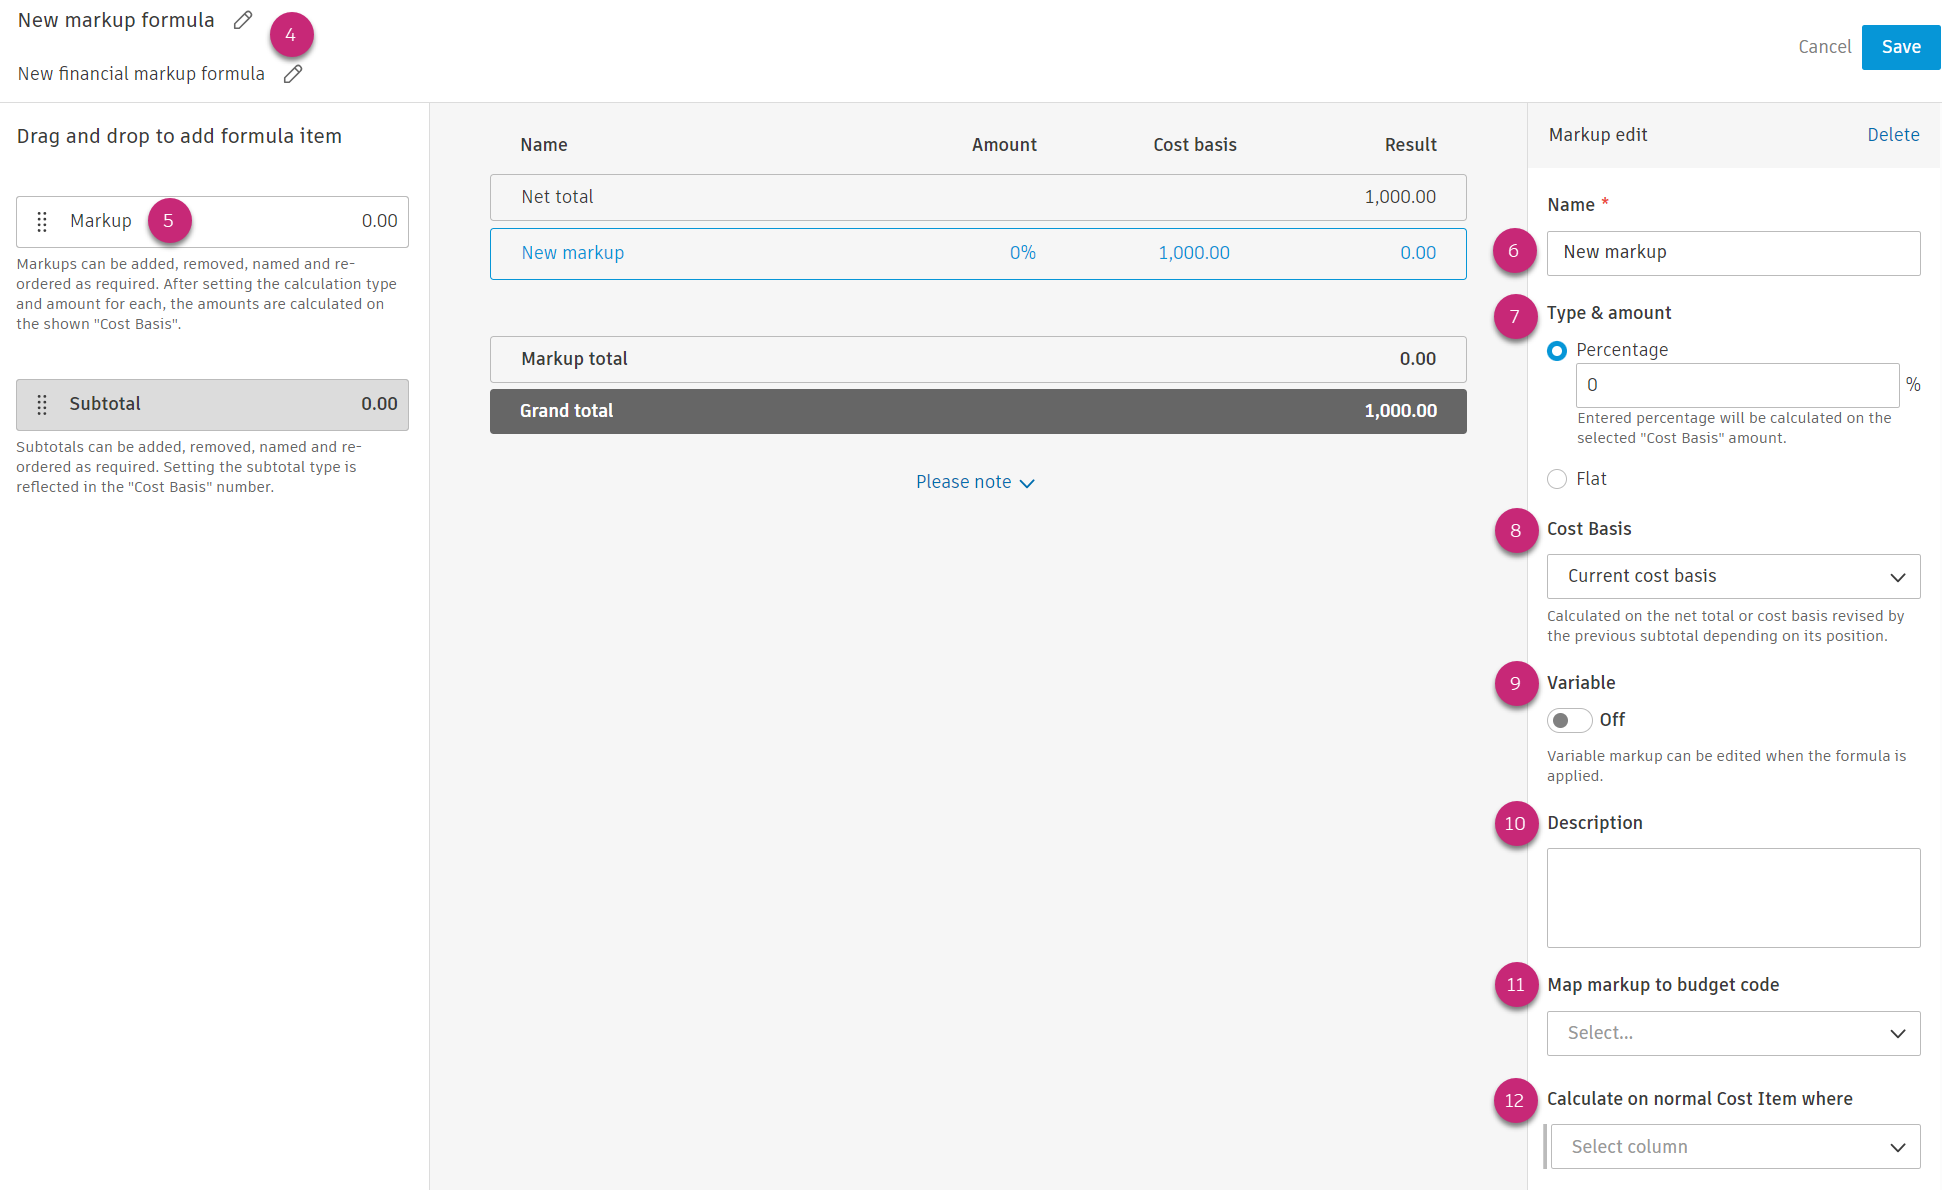Select the New markup row in formula table

tap(977, 254)
